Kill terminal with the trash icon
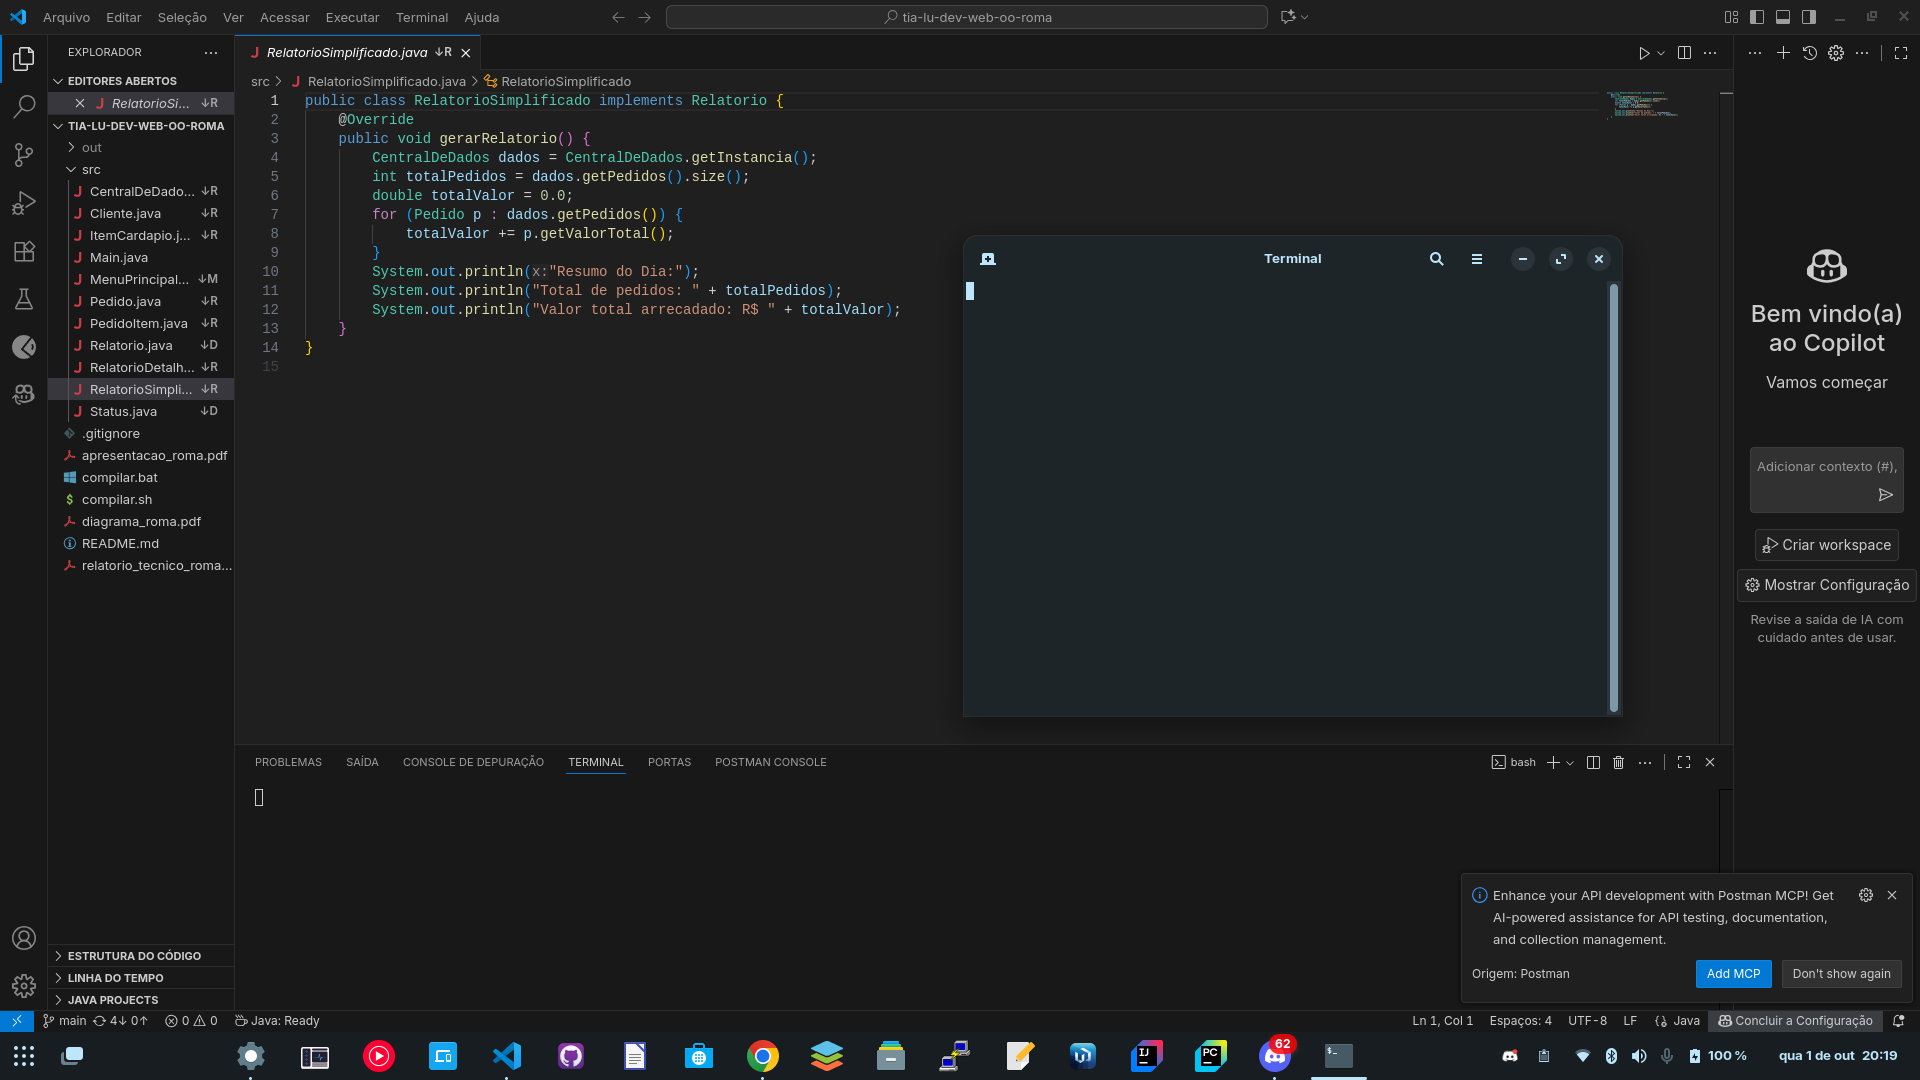 [1618, 762]
